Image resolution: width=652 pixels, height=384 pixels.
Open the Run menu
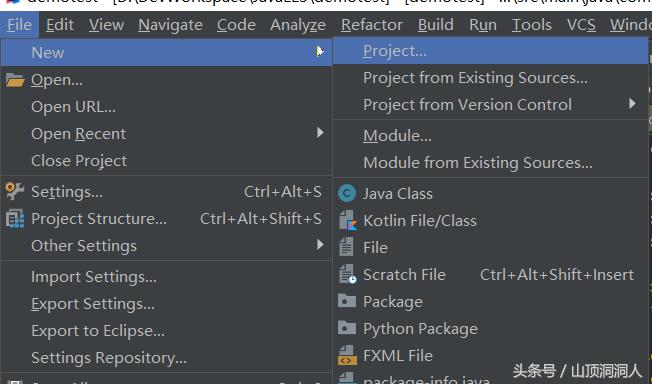(x=483, y=25)
